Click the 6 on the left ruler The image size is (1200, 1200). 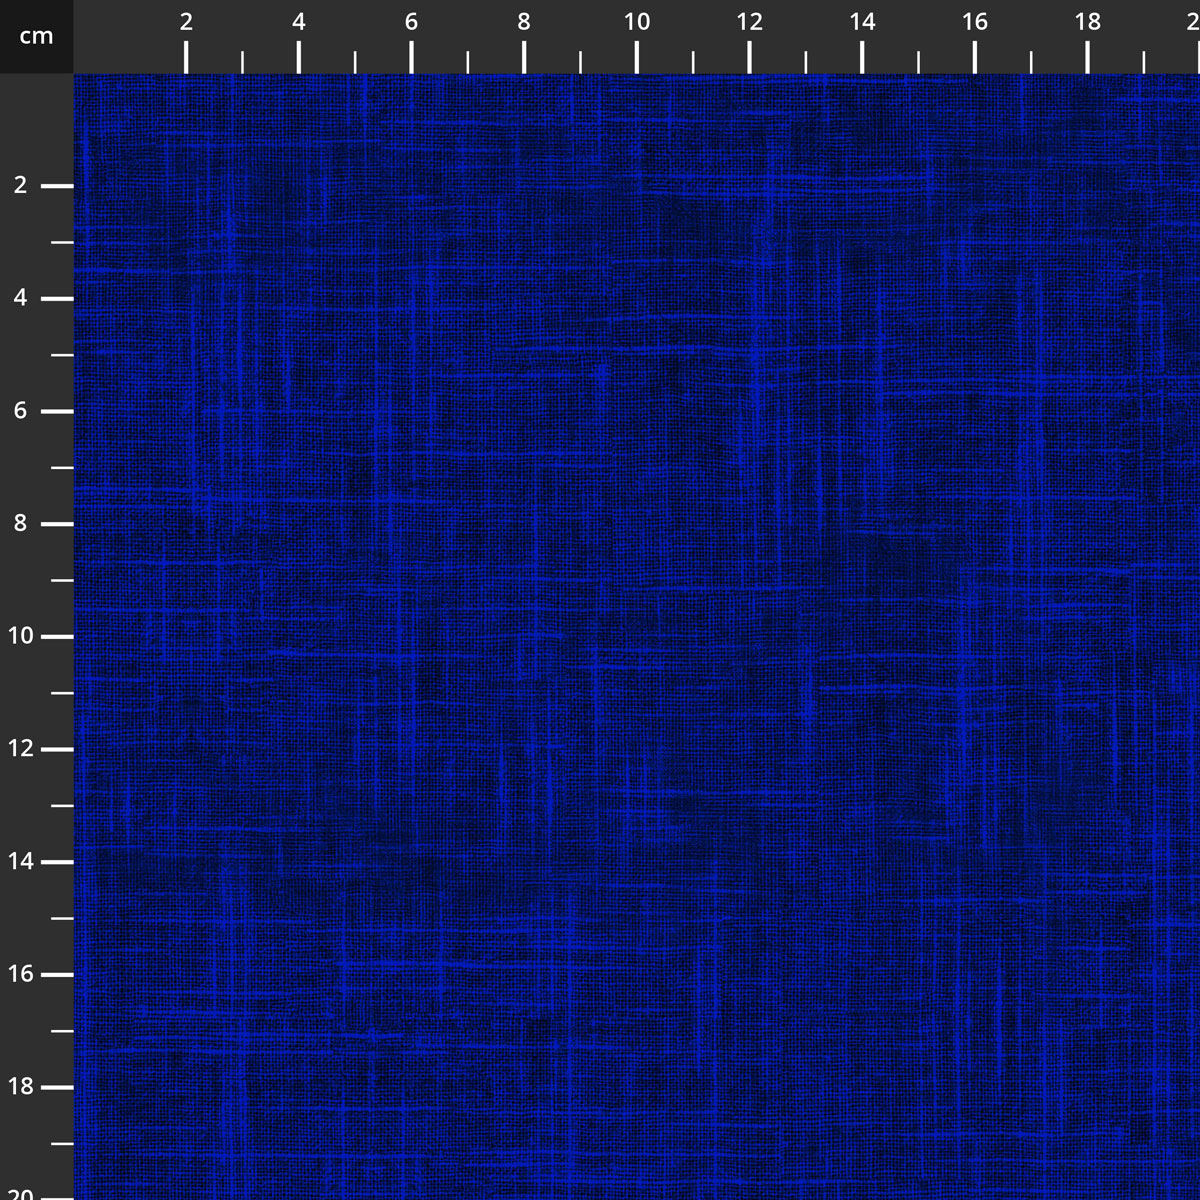[20, 411]
